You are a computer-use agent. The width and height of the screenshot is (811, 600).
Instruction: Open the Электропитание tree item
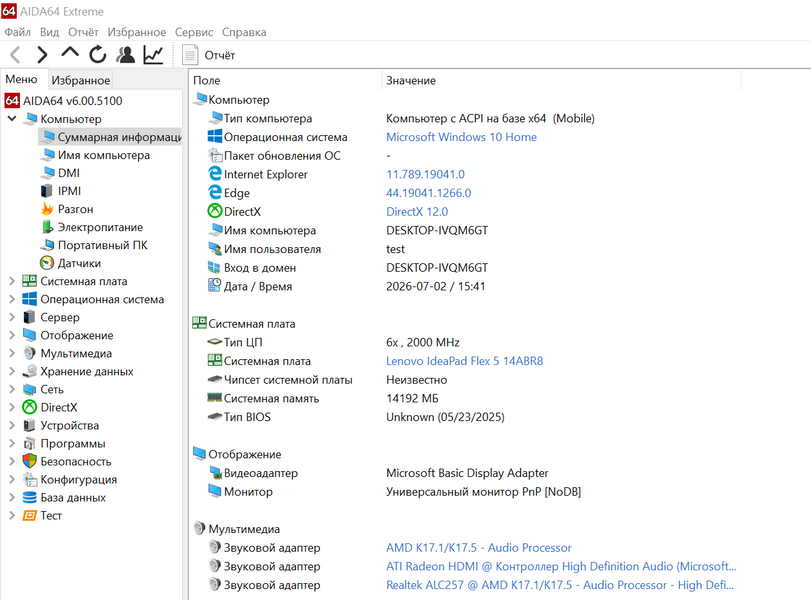click(100, 227)
